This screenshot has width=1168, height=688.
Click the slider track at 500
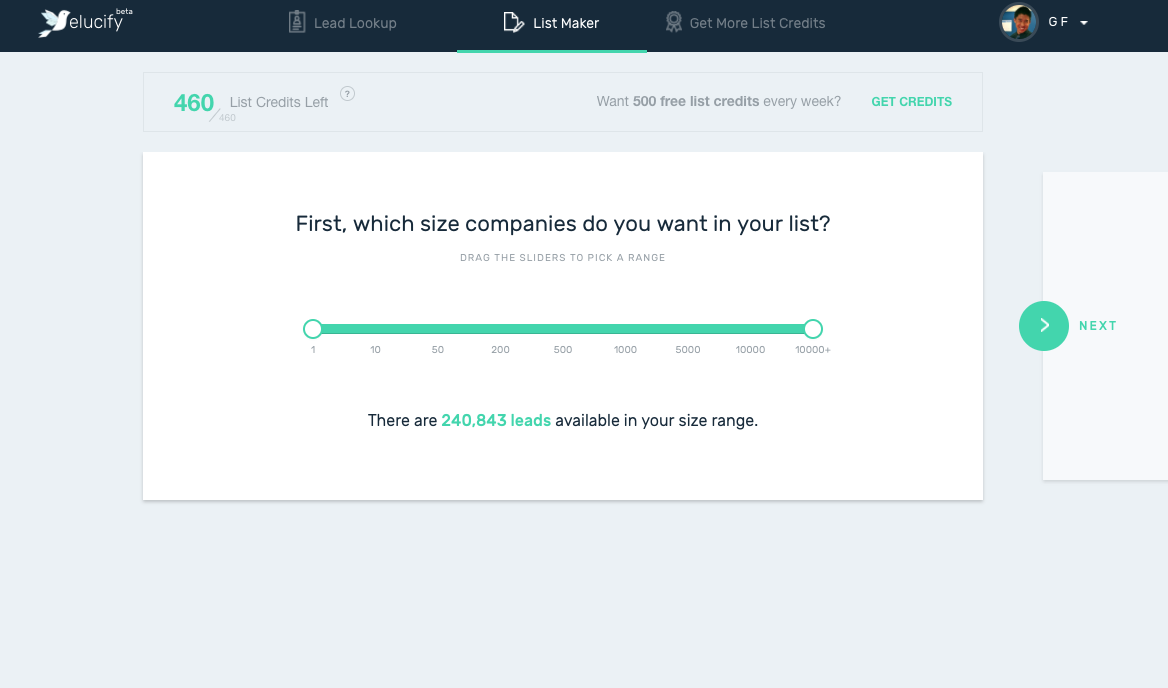pyautogui.click(x=562, y=329)
